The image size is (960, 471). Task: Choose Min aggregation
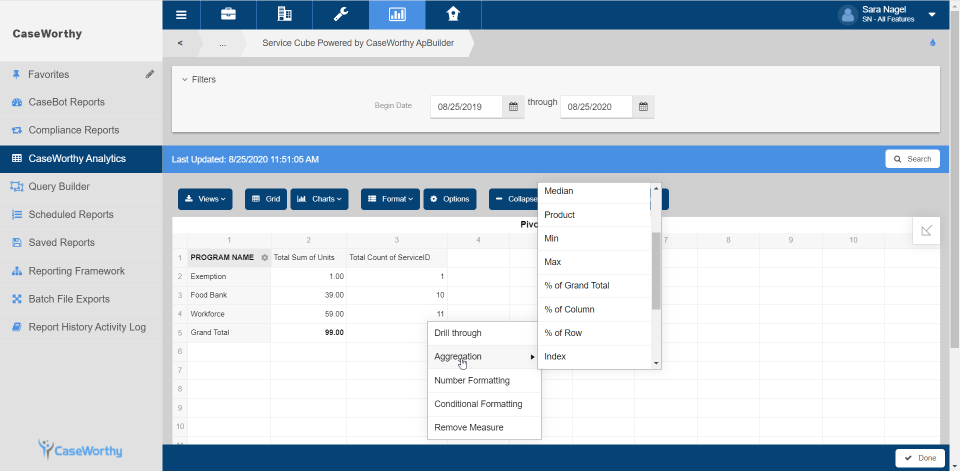(x=594, y=238)
